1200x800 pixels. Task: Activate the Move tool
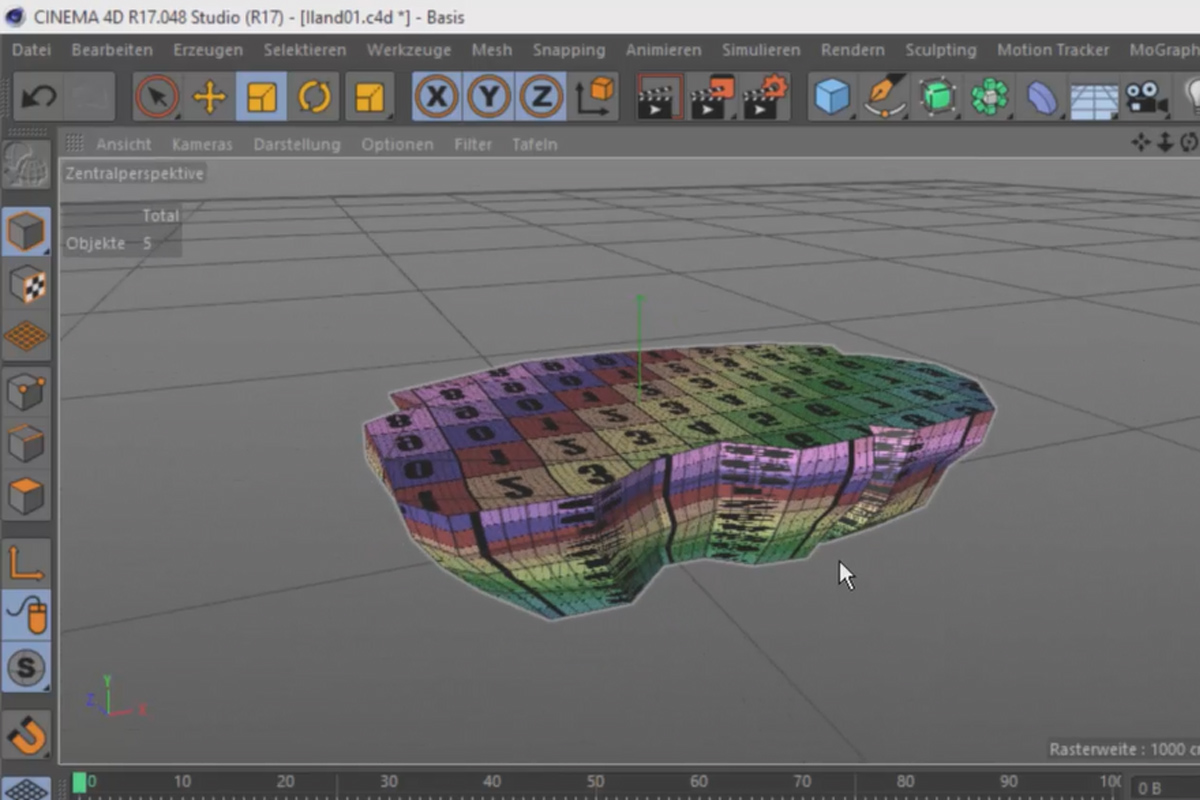pos(207,96)
